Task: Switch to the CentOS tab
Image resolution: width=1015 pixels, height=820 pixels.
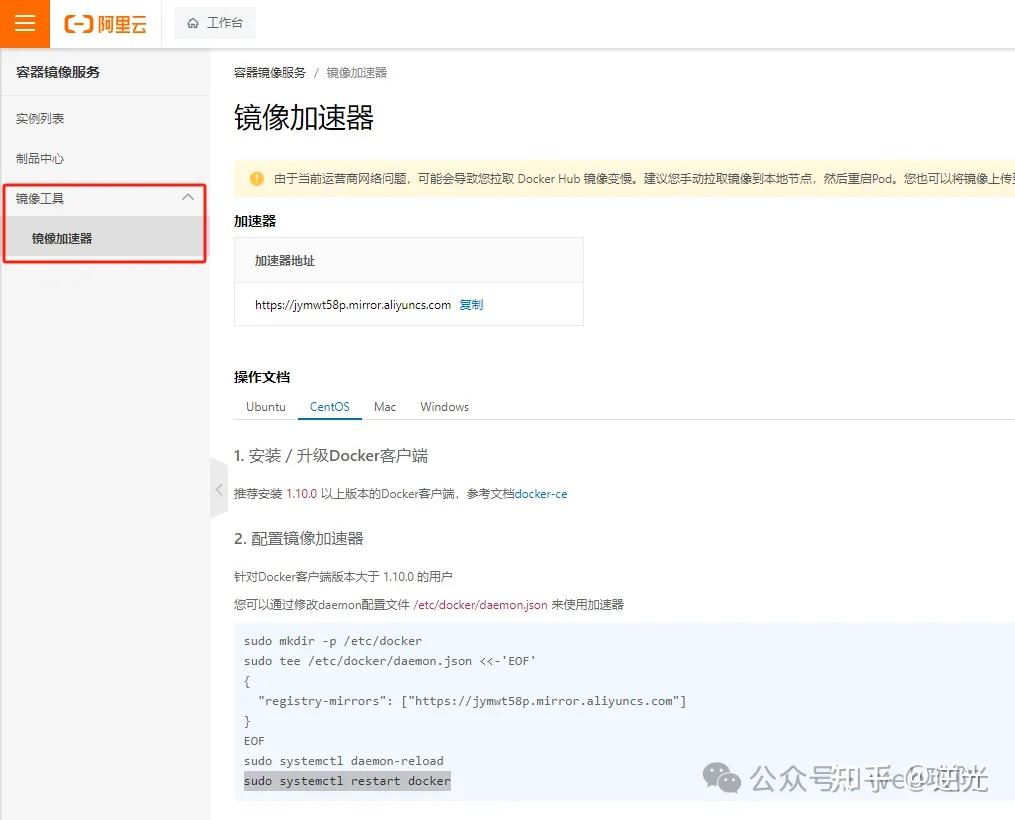Action: pyautogui.click(x=329, y=406)
